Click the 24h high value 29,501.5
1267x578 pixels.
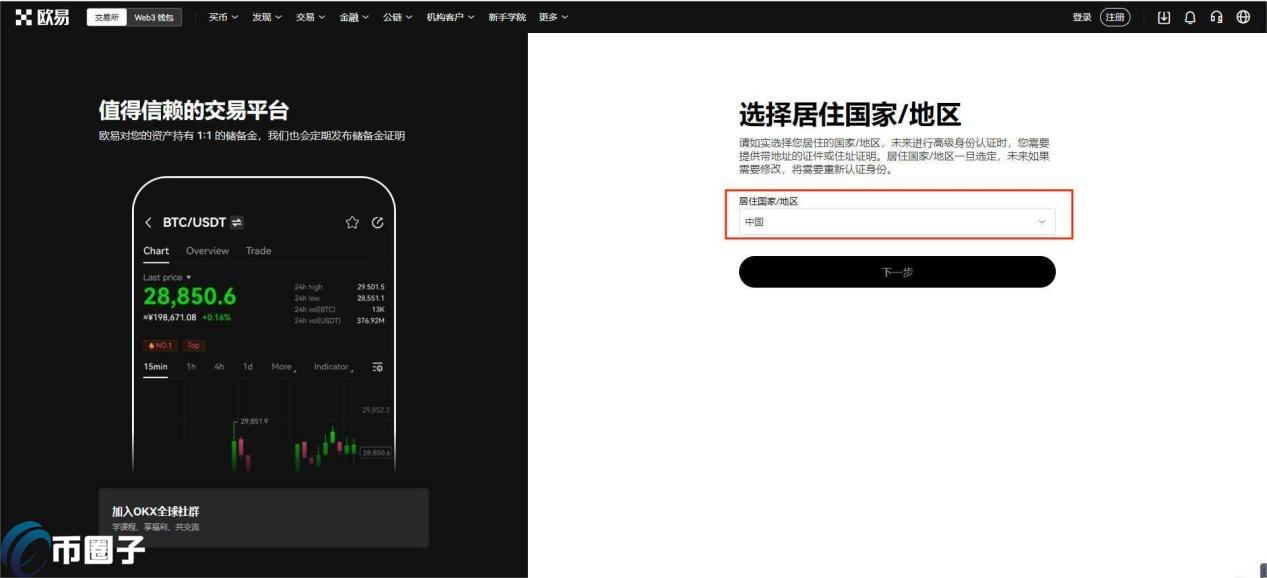coord(371,287)
